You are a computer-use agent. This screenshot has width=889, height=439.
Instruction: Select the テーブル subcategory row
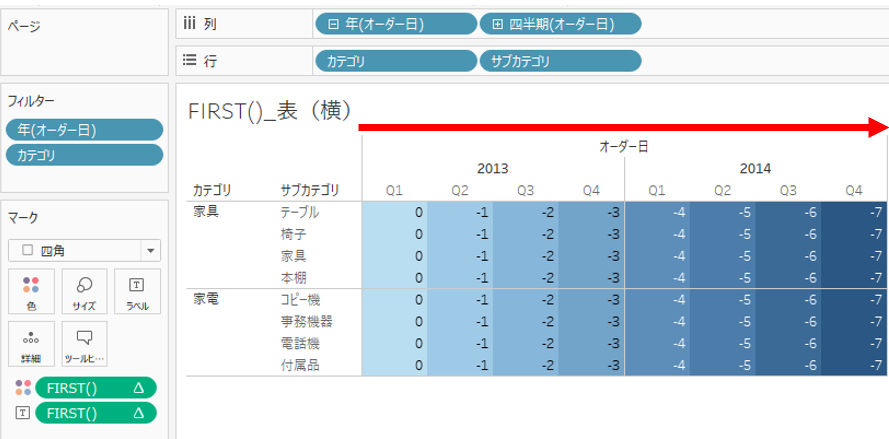click(299, 212)
